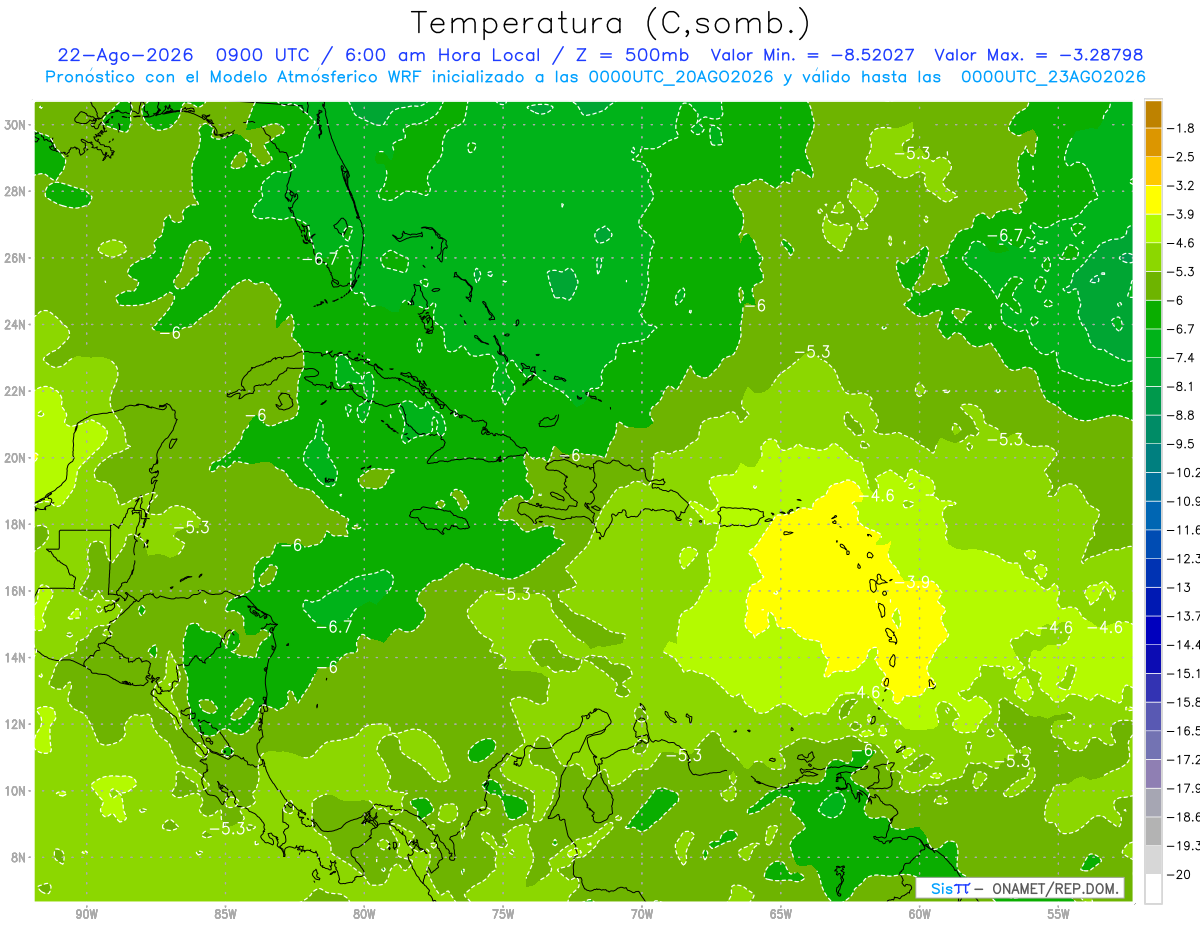Click the -8.1 value in color scale

click(1183, 386)
